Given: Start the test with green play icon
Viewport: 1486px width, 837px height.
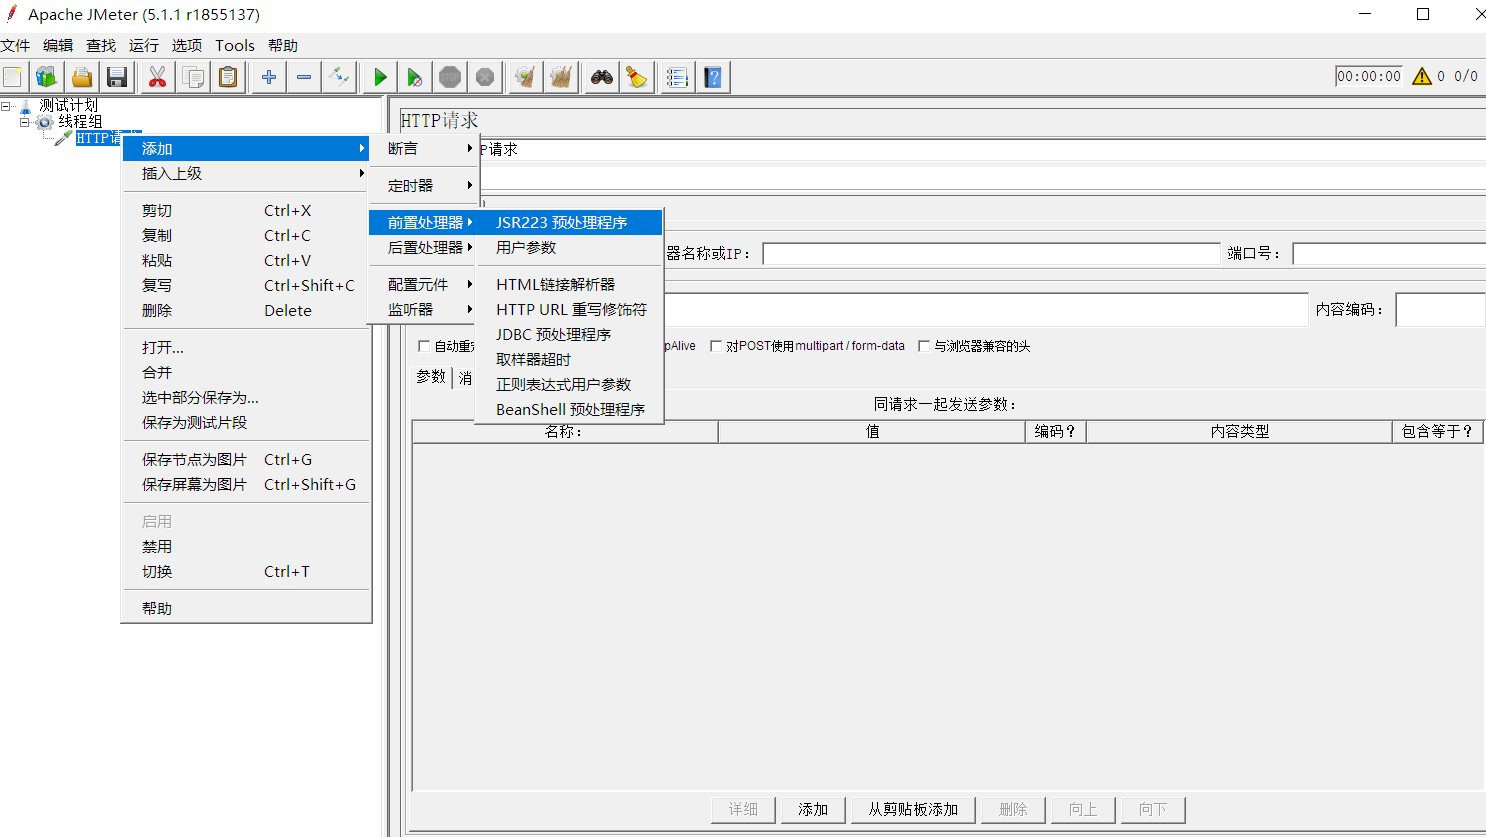Looking at the screenshot, I should (380, 77).
